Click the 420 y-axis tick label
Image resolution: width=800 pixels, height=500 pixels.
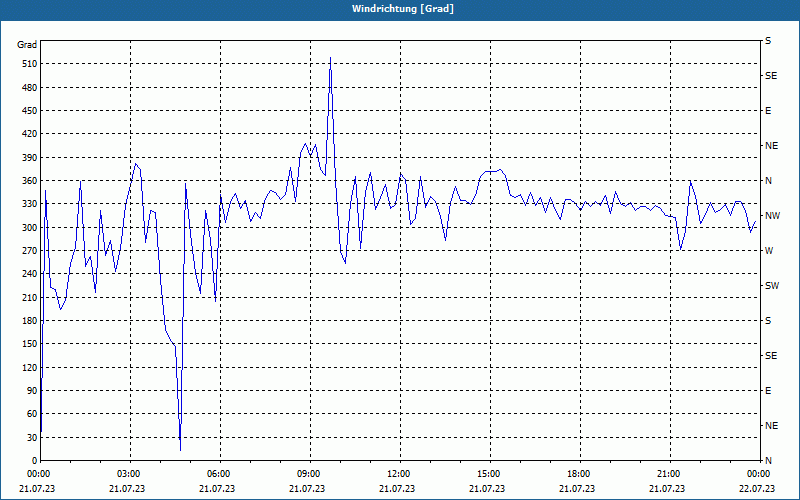point(30,134)
